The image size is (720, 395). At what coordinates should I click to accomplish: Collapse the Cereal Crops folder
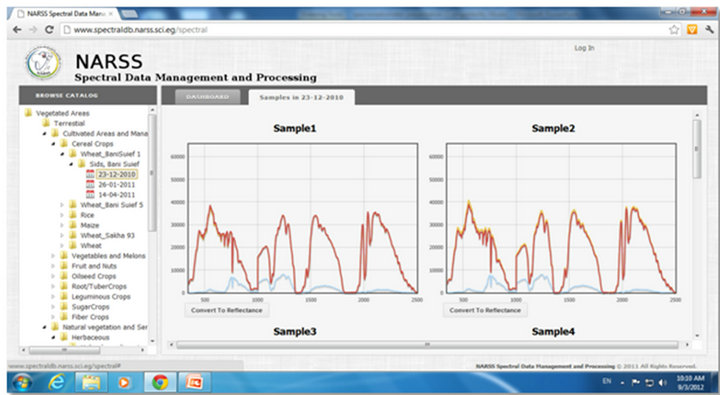tap(53, 144)
